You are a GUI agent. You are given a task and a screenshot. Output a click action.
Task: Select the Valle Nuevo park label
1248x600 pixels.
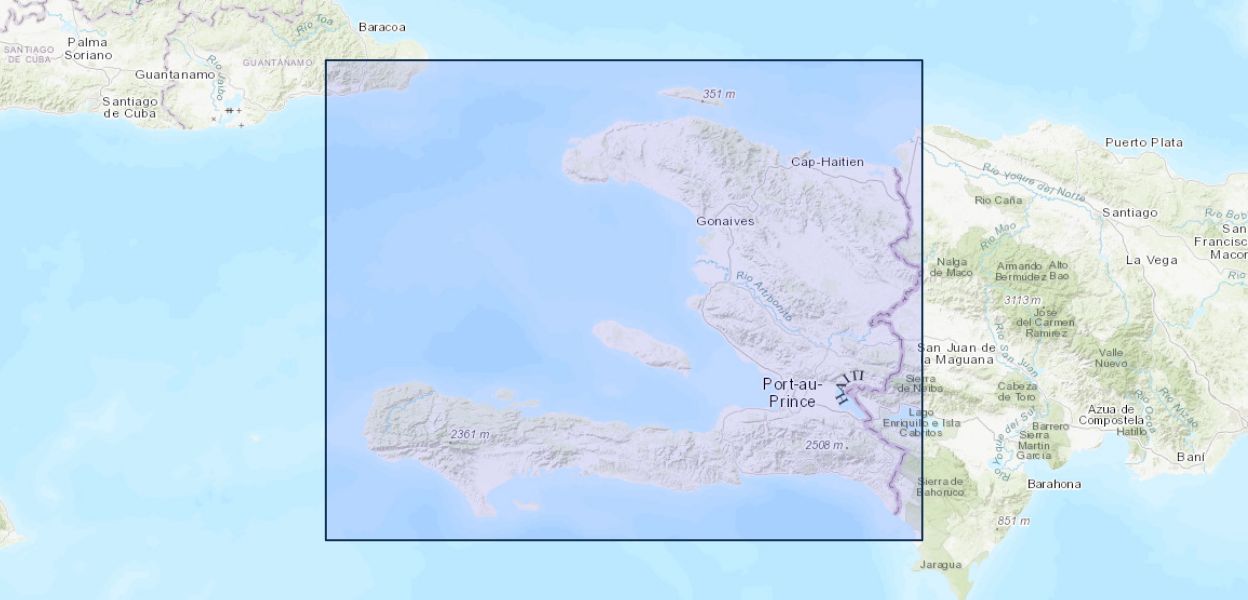coord(1111,358)
